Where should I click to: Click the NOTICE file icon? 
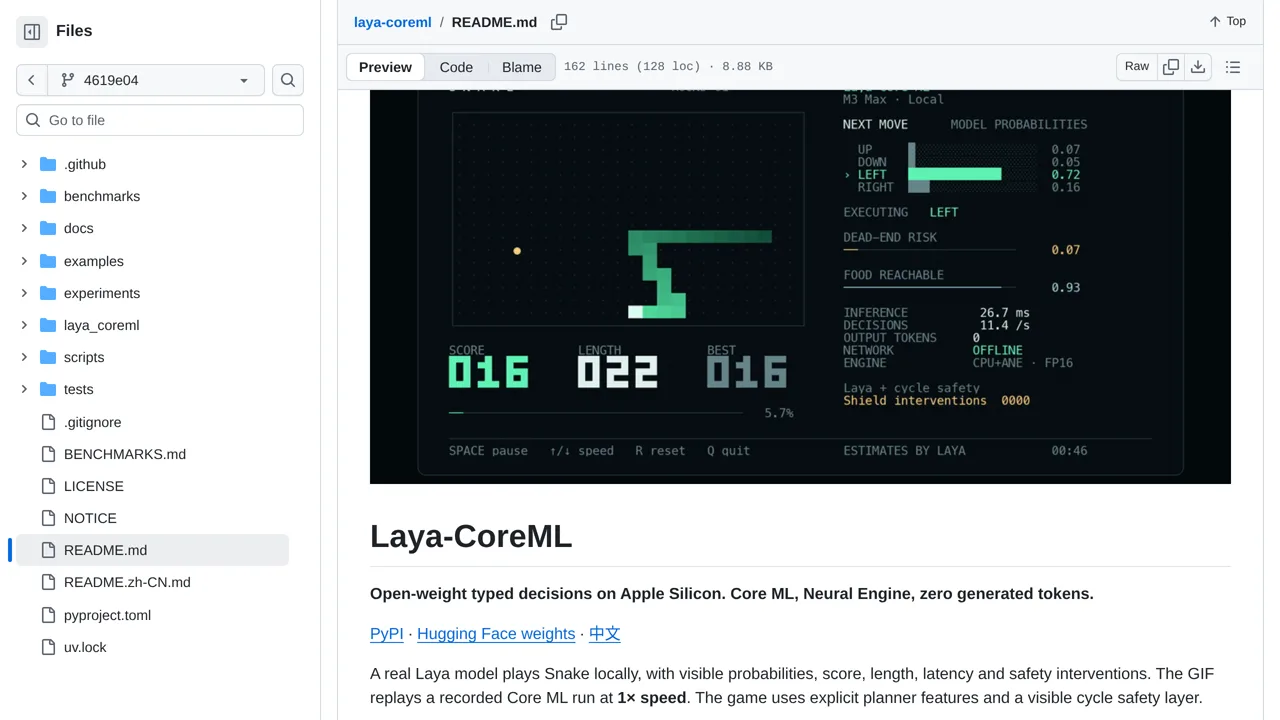(48, 518)
